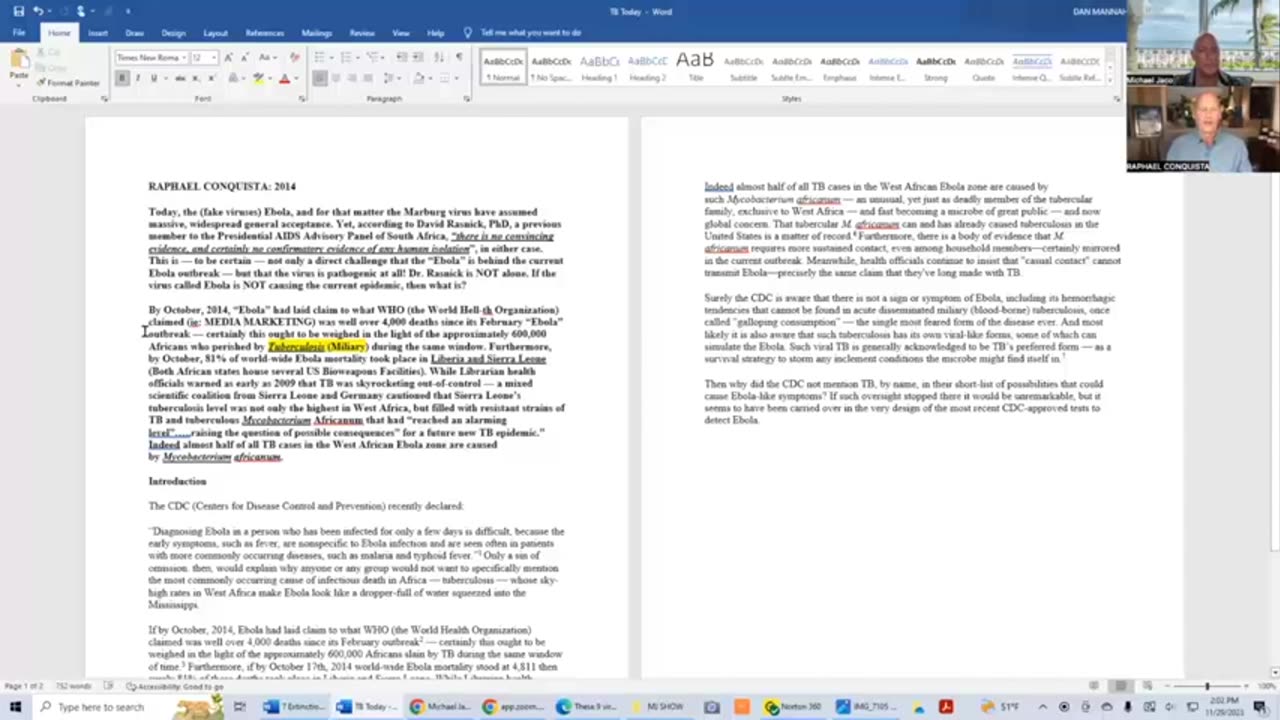Open the Windows Start button
1280x720 pixels.
pos(16,707)
